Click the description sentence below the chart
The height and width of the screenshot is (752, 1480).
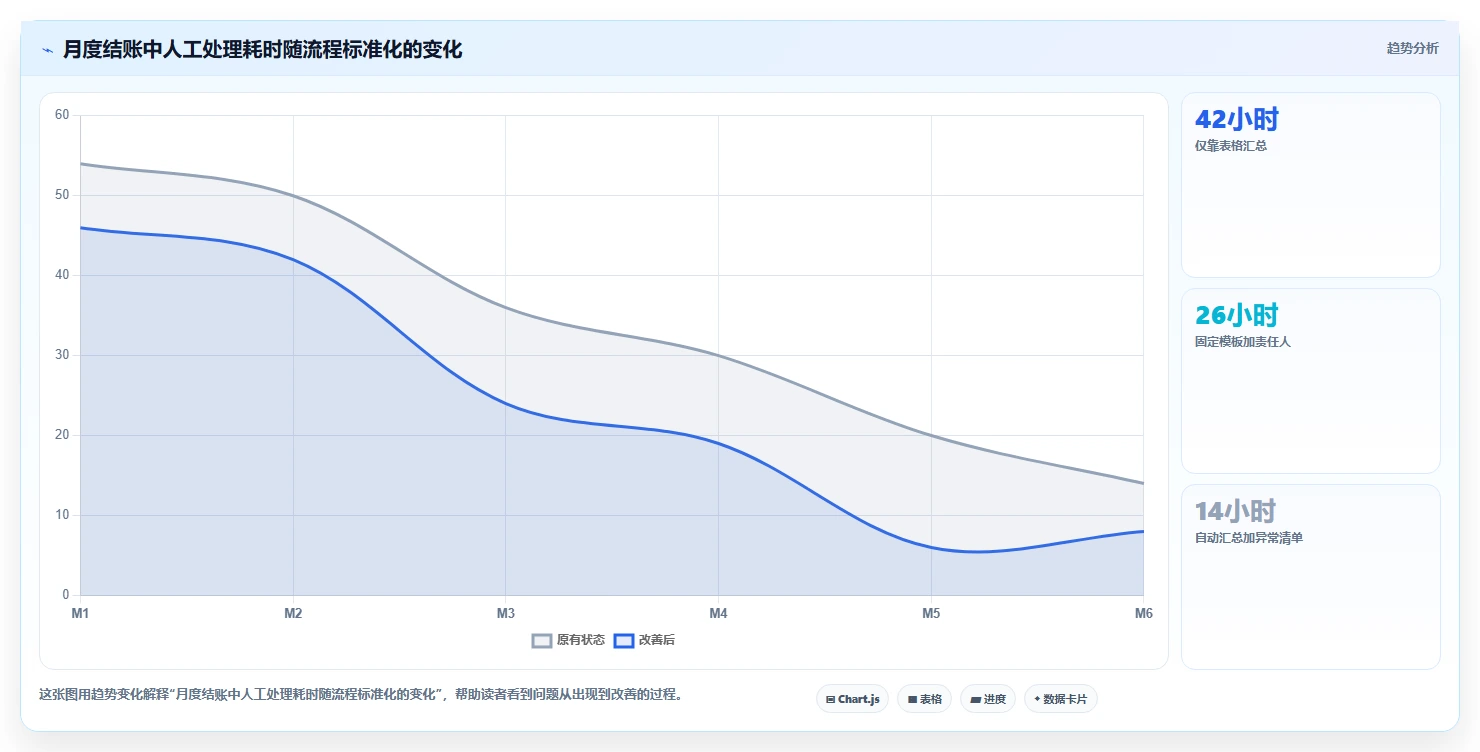pos(364,695)
